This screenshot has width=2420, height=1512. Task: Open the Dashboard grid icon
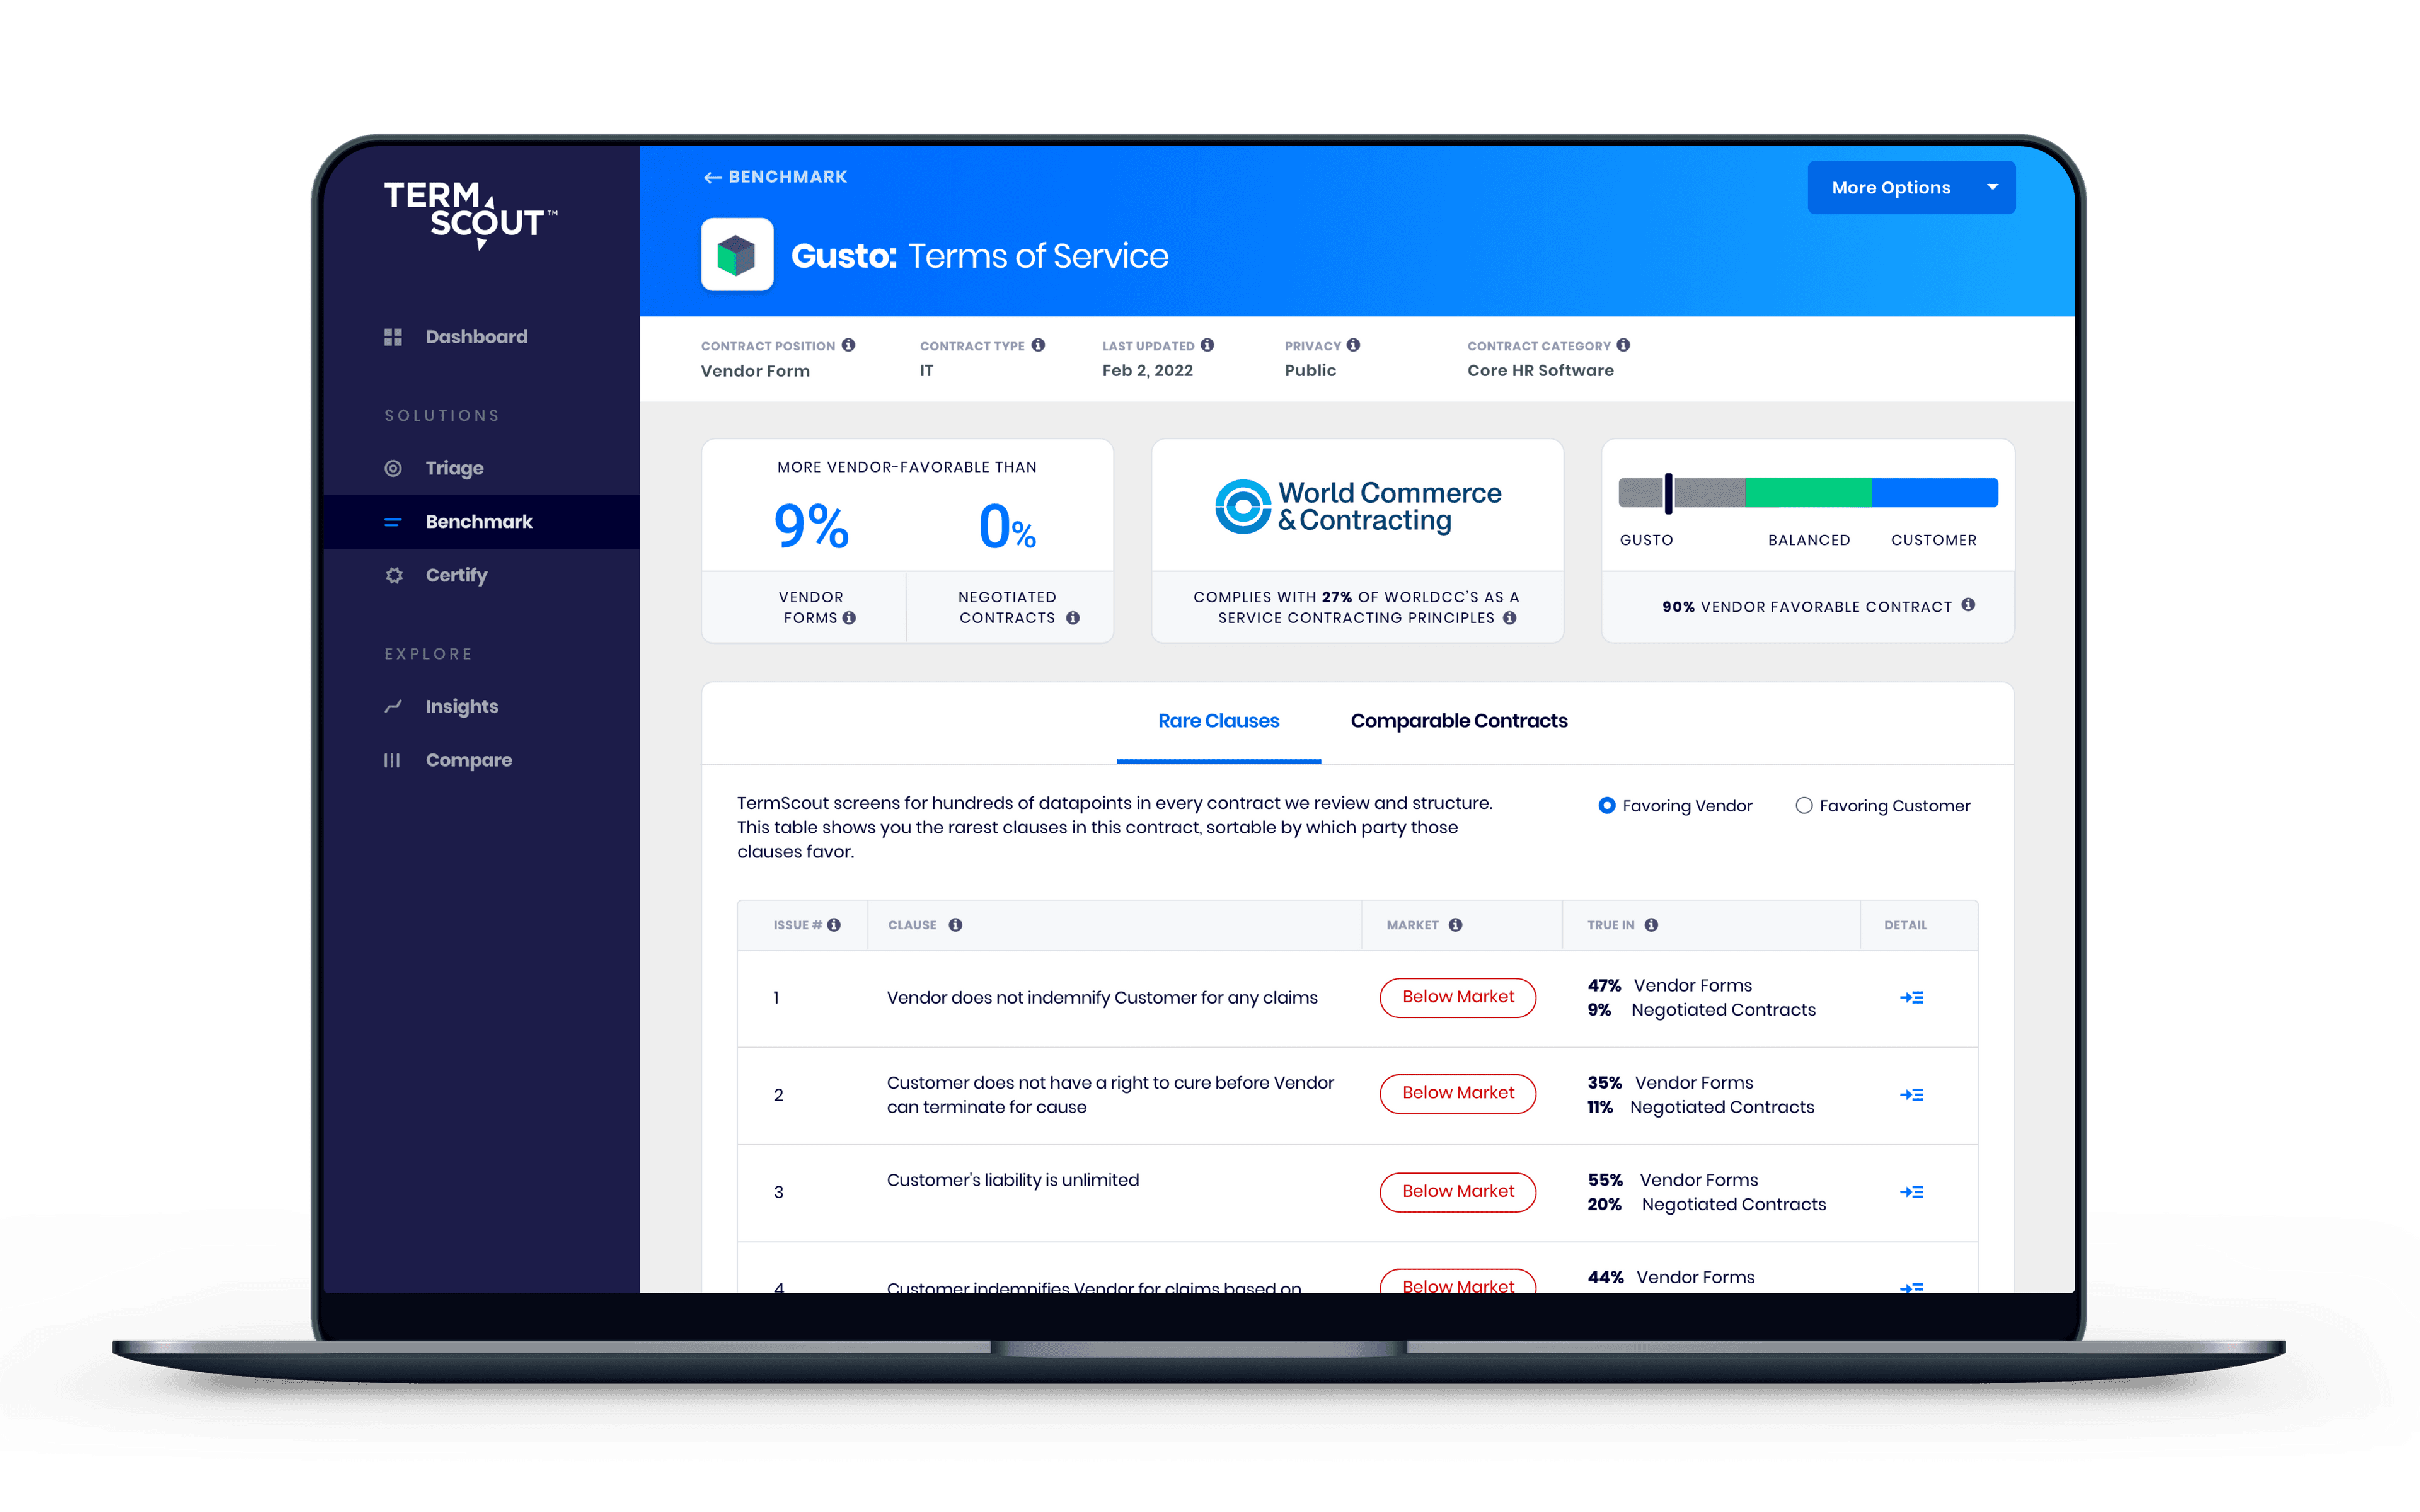click(393, 337)
